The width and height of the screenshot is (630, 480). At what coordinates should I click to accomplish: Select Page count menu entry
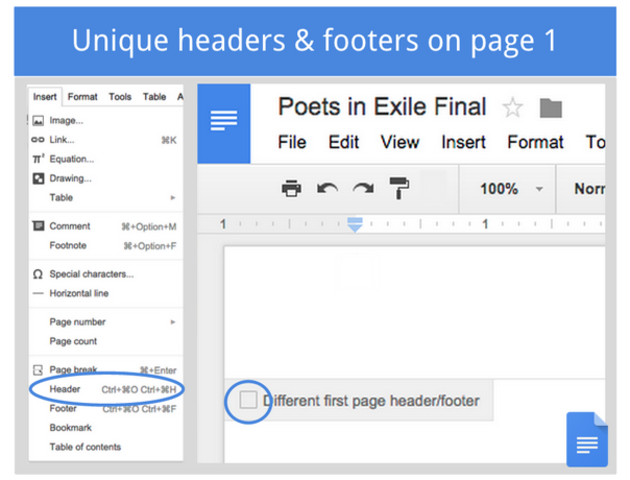pyautogui.click(x=106, y=341)
